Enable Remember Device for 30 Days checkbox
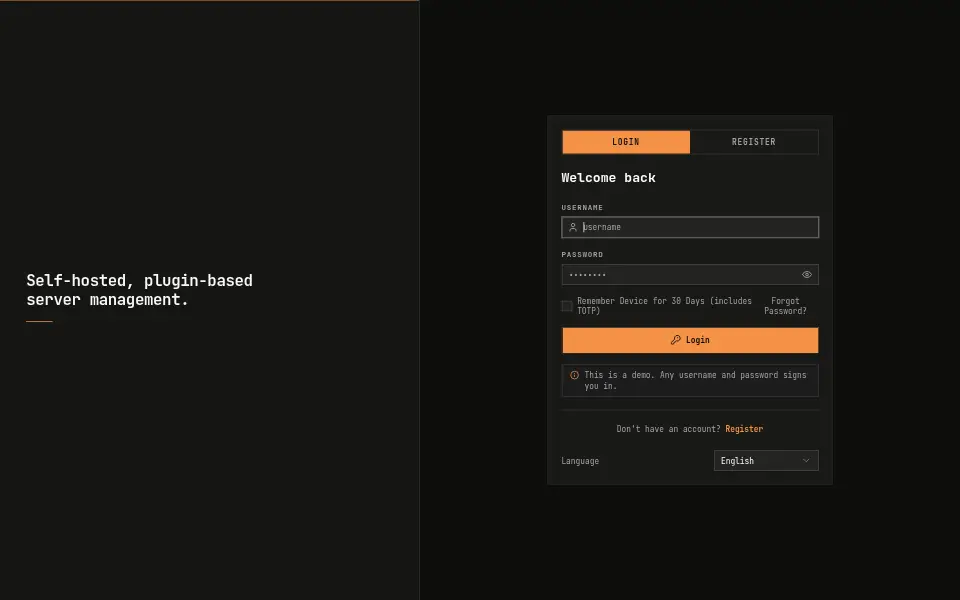 (567, 306)
